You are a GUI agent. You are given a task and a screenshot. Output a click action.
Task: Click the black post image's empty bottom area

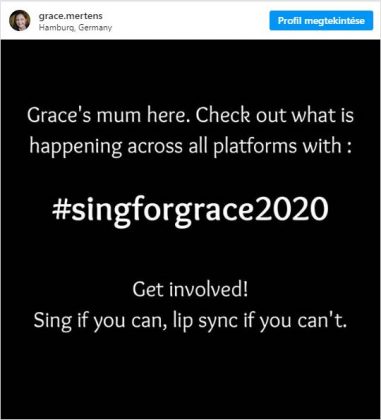[190, 377]
